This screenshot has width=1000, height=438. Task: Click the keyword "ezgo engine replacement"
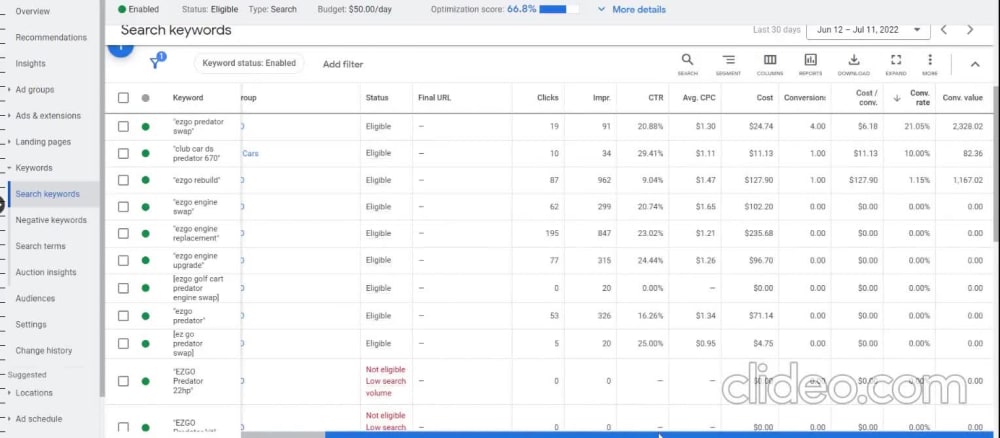click(x=196, y=233)
